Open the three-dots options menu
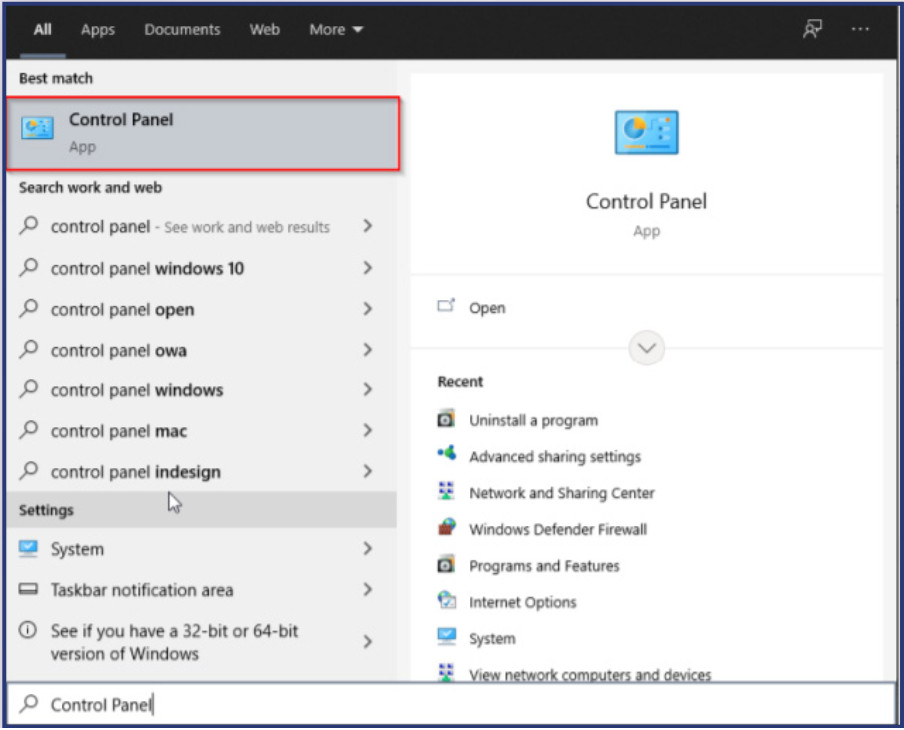 pos(860,29)
